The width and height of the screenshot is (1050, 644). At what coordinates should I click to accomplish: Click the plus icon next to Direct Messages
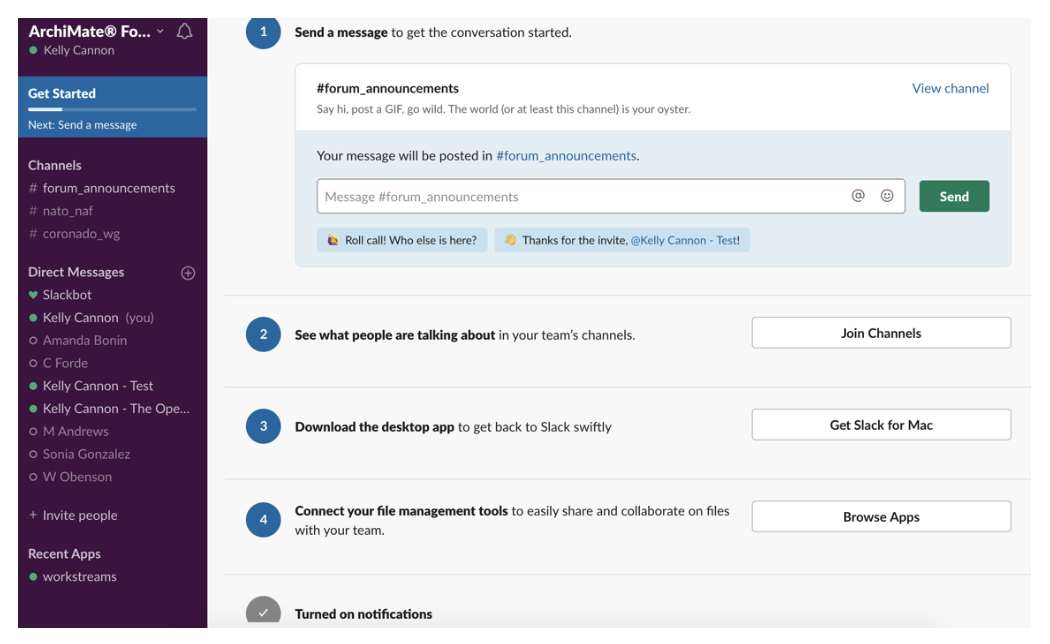[188, 272]
